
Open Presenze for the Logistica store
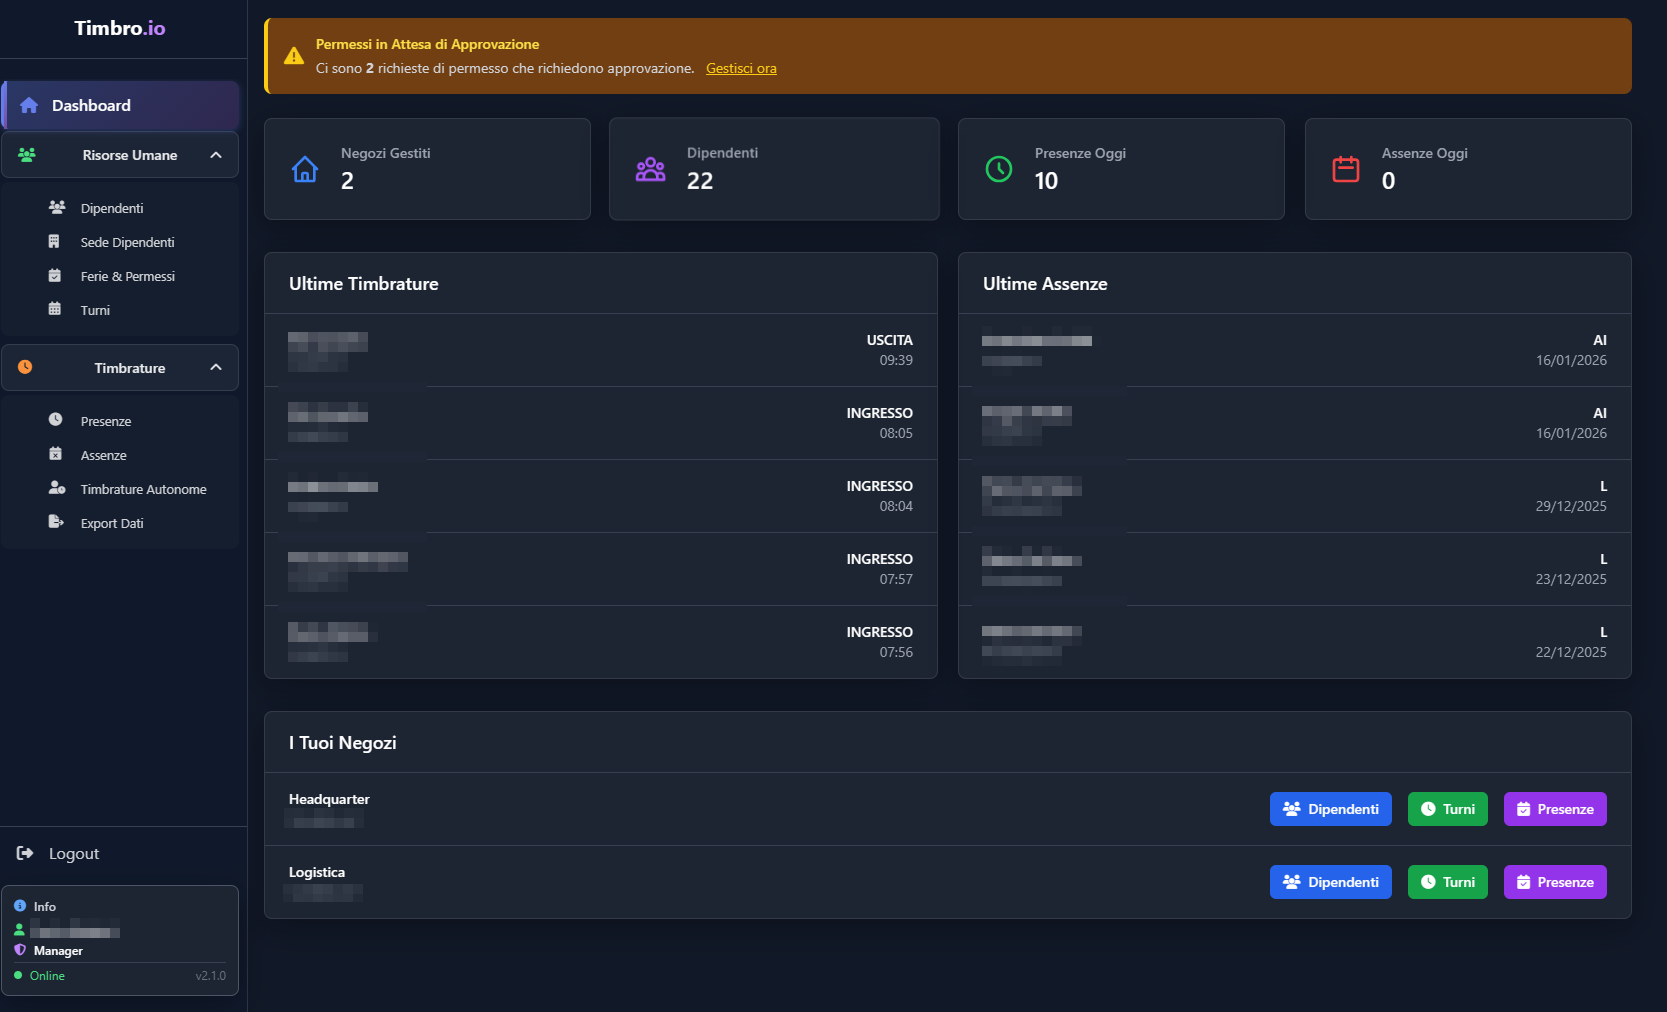coord(1554,882)
